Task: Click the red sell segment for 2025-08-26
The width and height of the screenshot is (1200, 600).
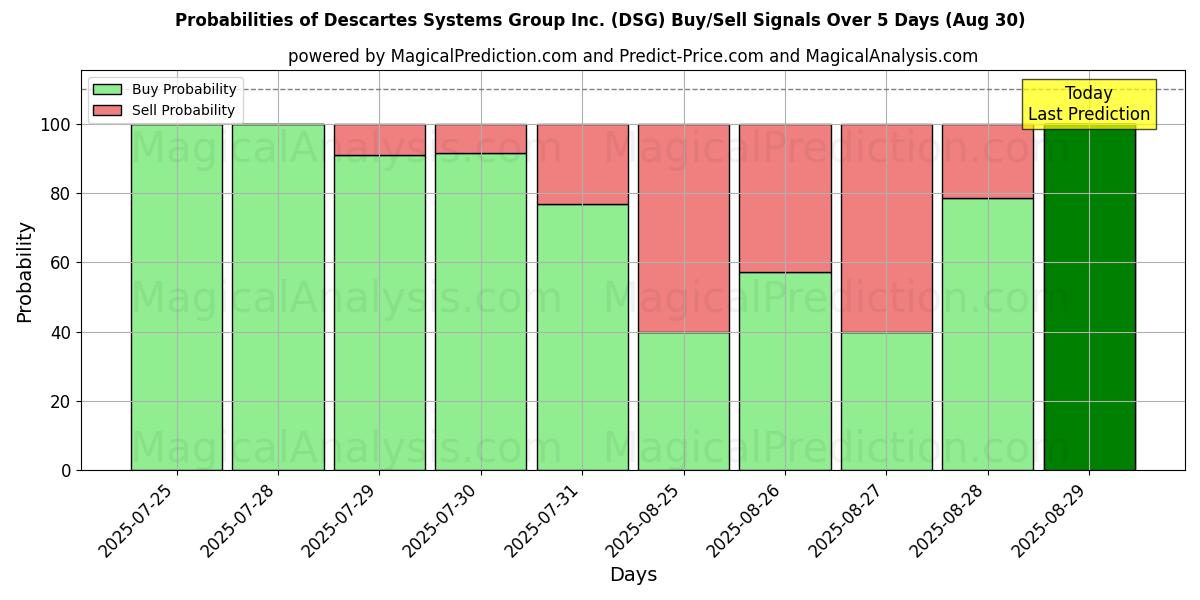Action: pos(785,198)
